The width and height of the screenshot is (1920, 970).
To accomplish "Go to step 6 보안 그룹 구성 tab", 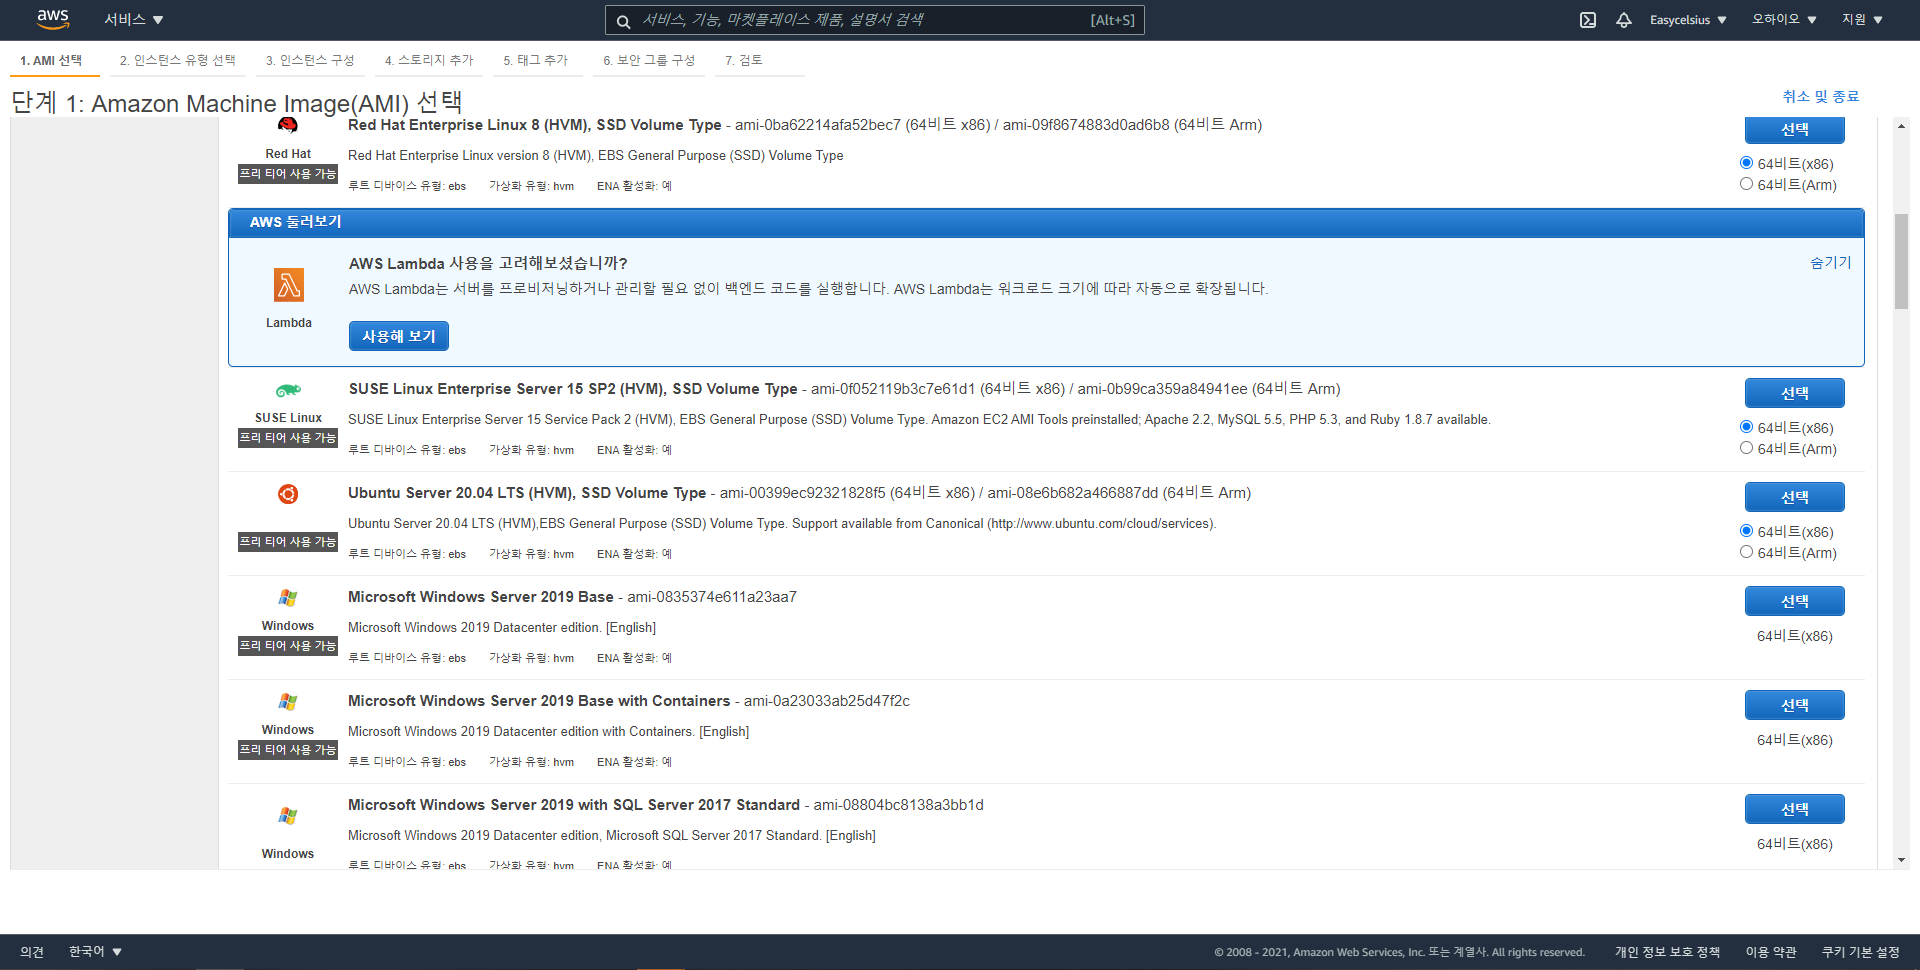I will pos(649,60).
